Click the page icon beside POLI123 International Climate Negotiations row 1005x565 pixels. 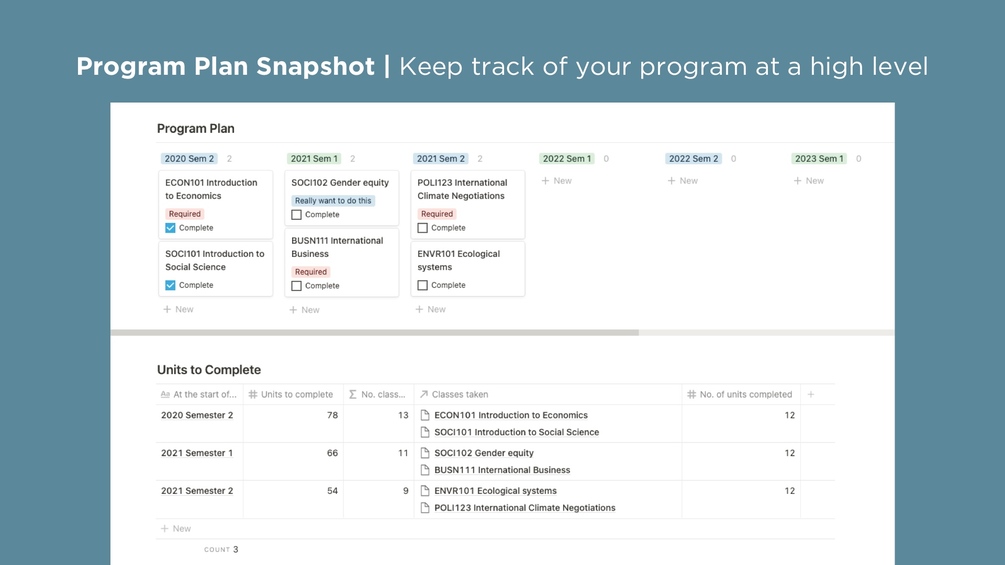click(425, 508)
